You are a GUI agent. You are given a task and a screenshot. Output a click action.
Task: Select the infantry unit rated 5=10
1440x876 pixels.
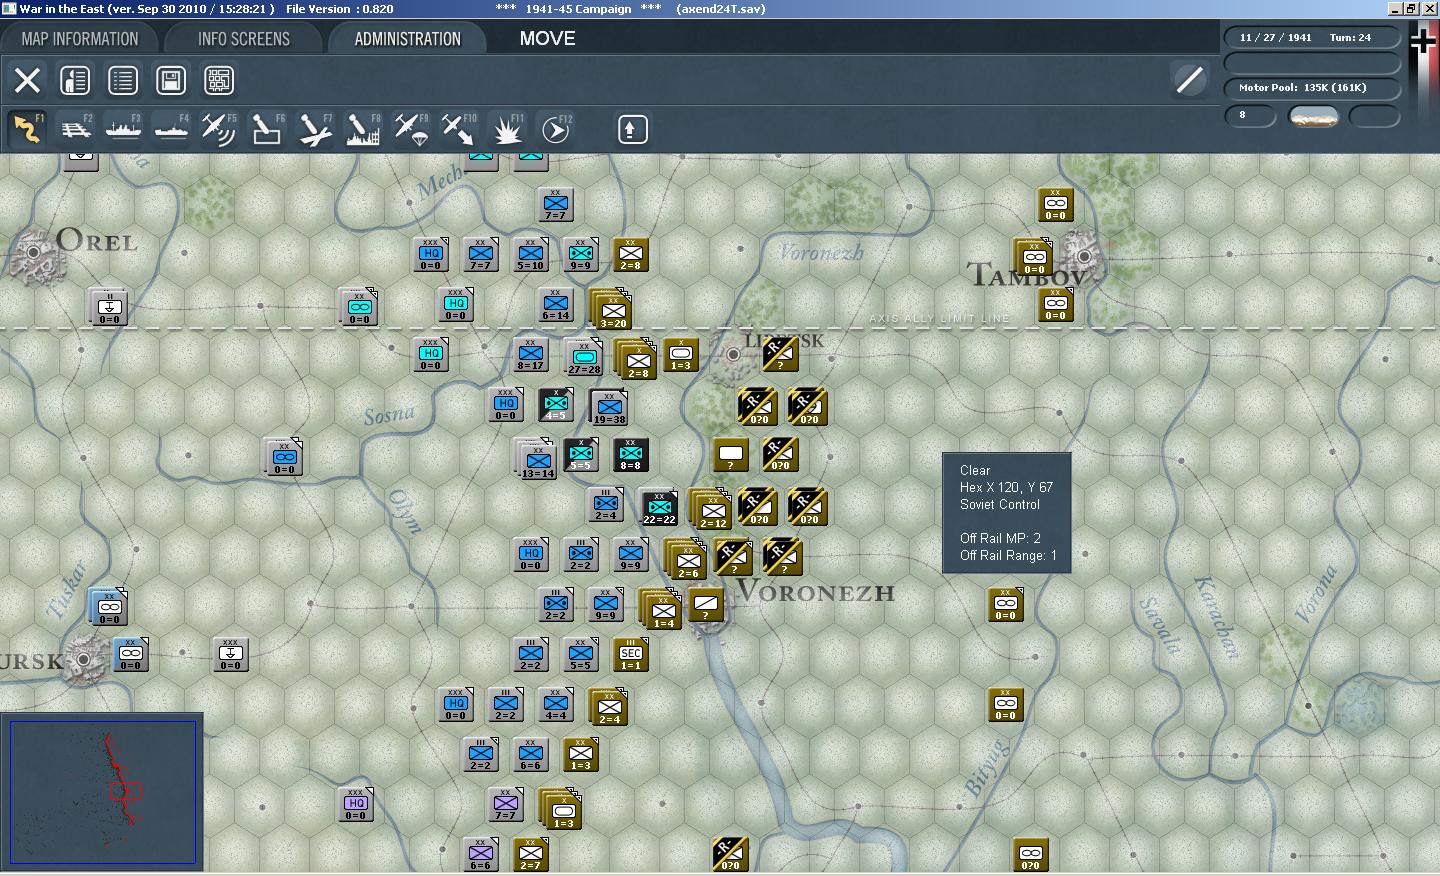[531, 254]
